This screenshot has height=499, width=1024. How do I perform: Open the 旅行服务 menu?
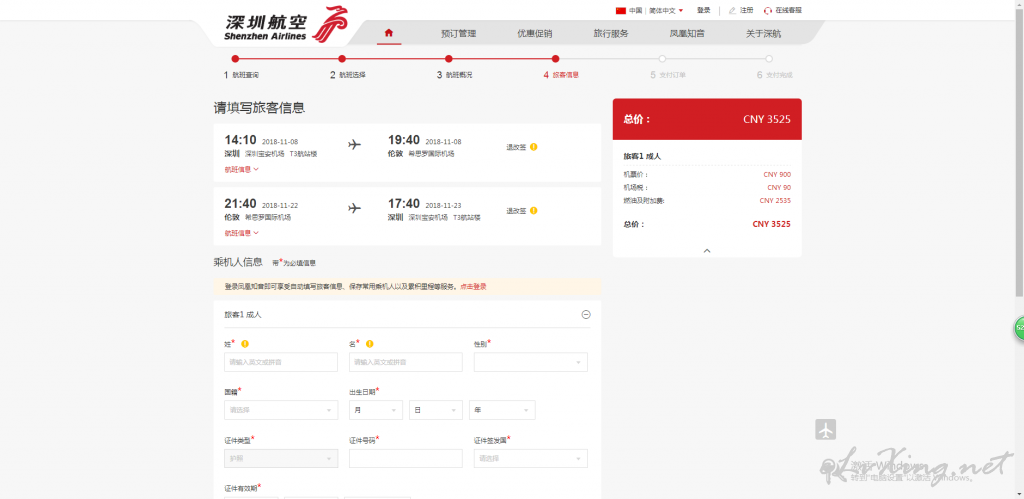click(x=611, y=33)
